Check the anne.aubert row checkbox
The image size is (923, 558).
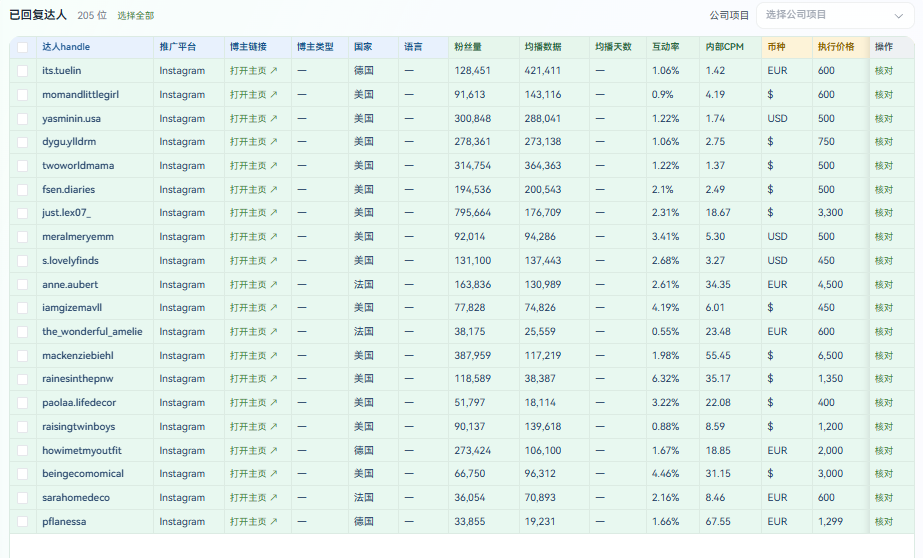[x=22, y=284]
